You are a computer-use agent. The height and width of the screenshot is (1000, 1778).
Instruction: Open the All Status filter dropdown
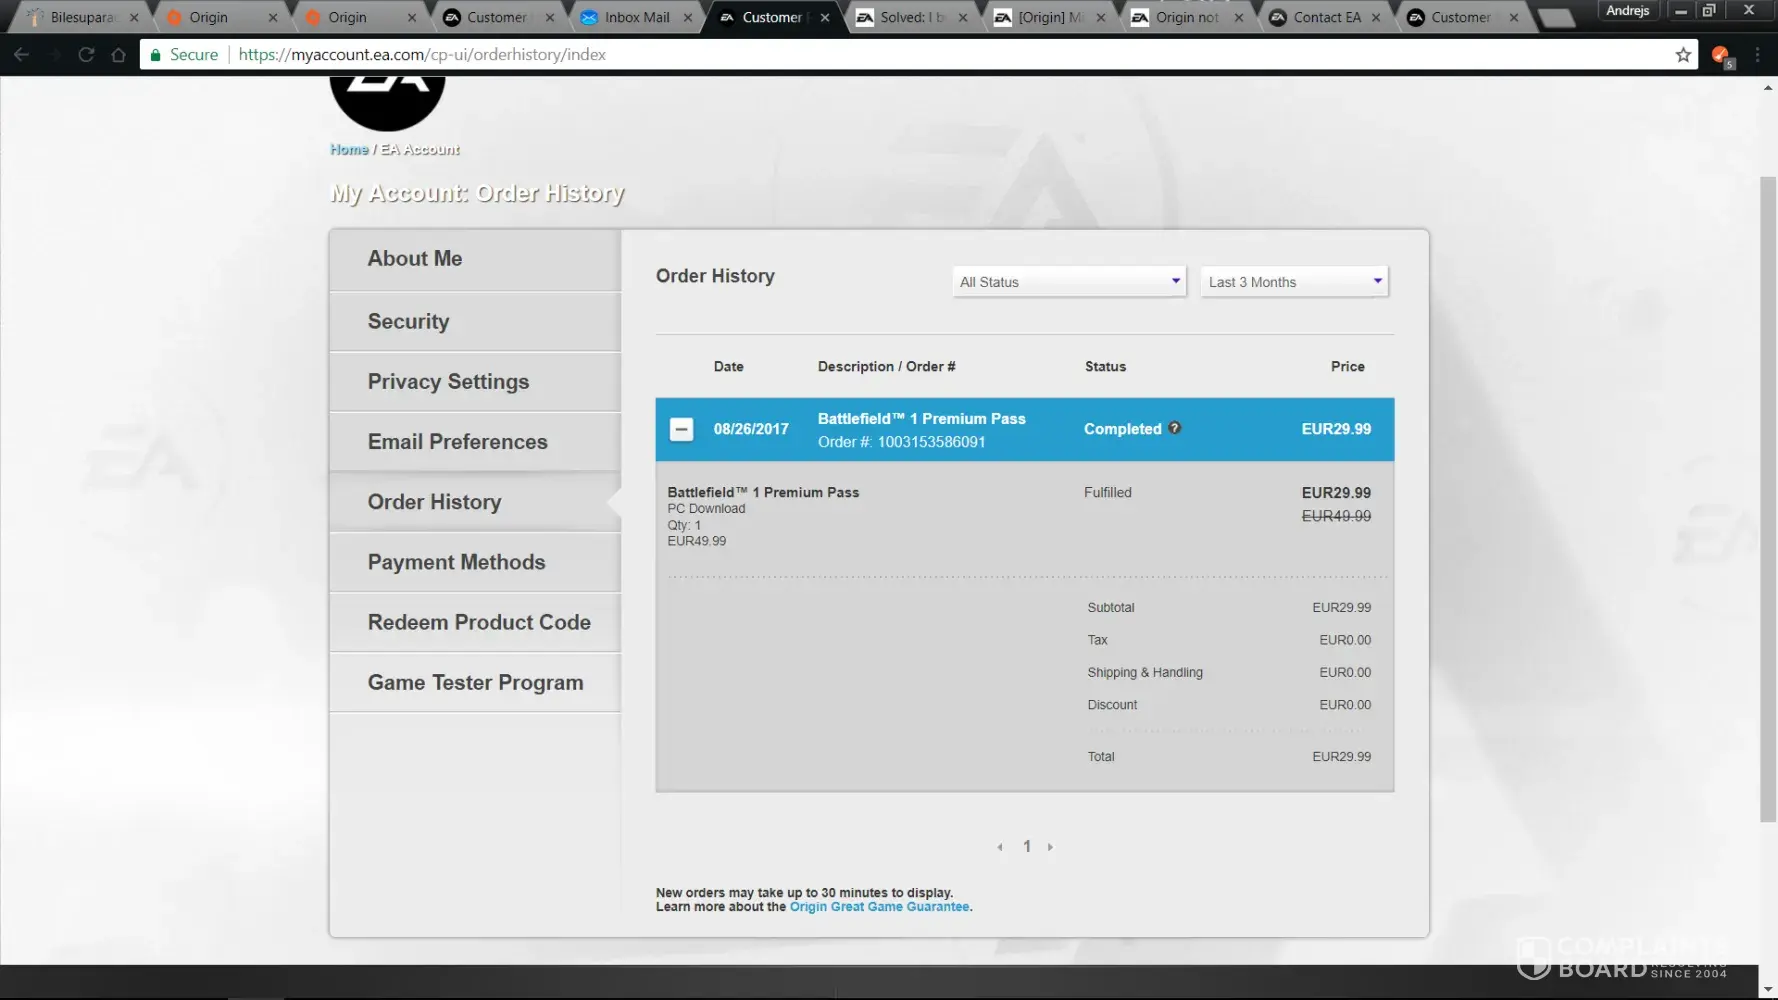pyautogui.click(x=1069, y=282)
